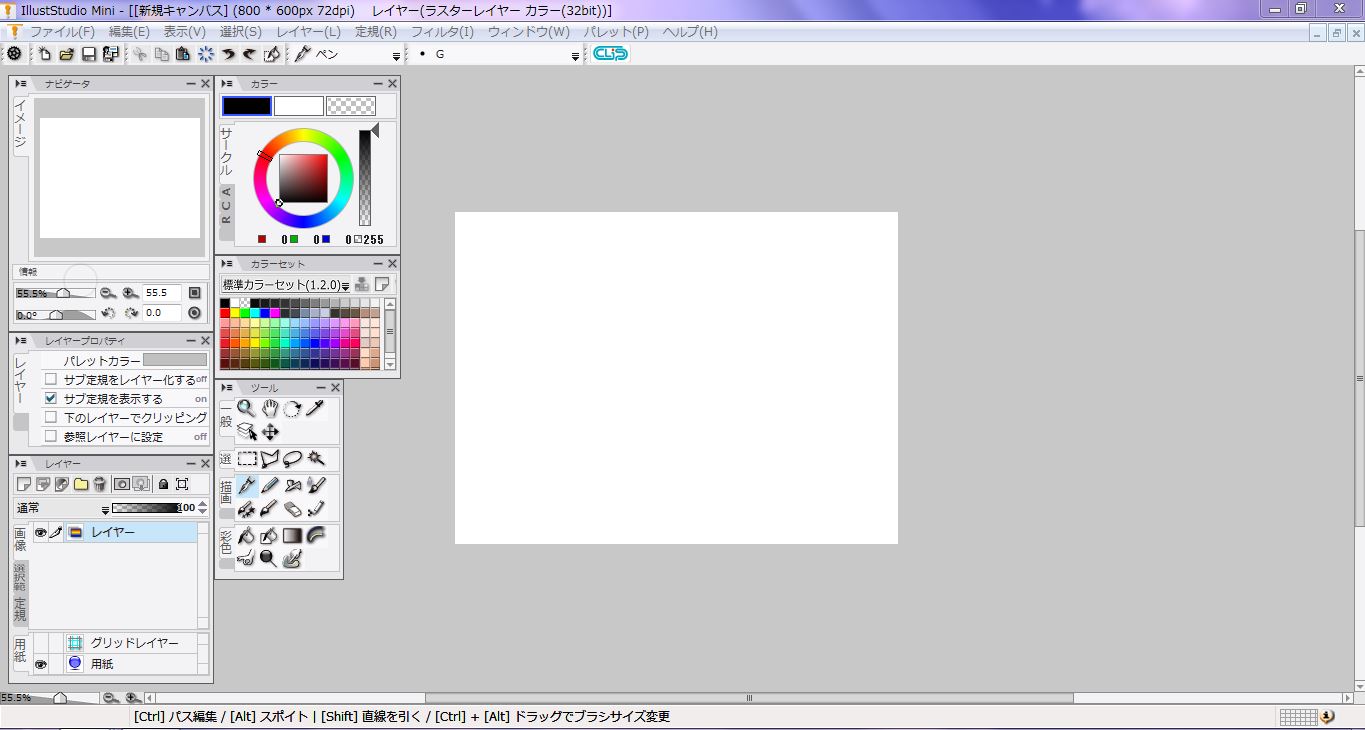Click the save floppy disk toolbar icon
The height and width of the screenshot is (730, 1365).
88,54
